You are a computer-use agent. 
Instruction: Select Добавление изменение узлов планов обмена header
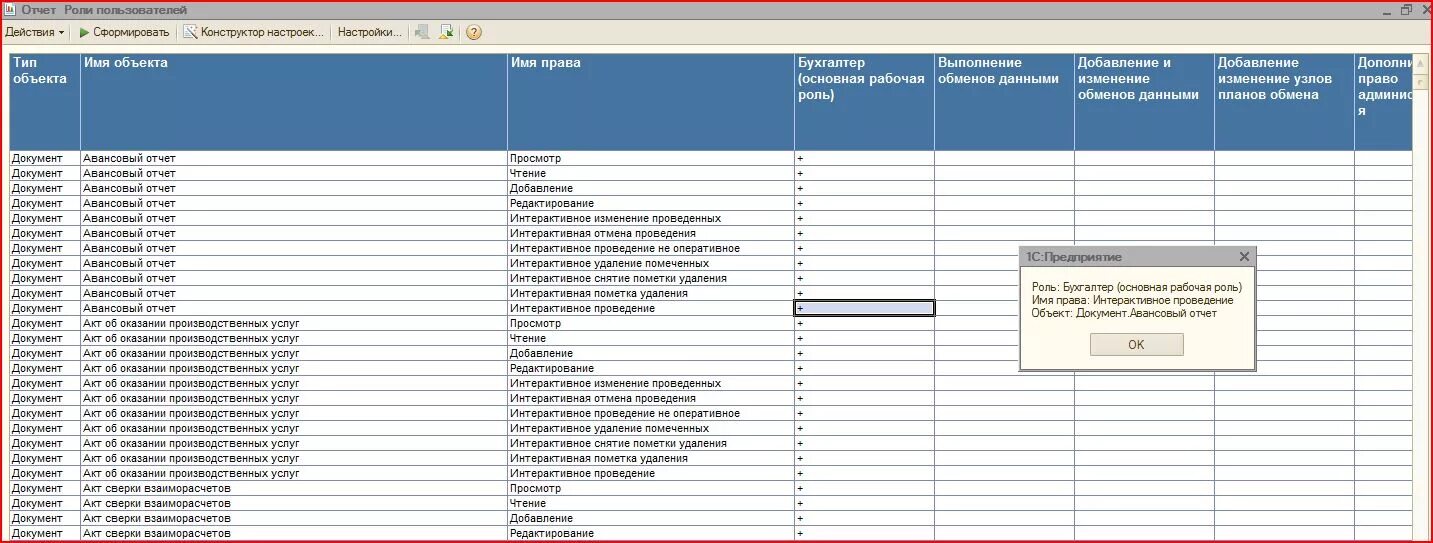tap(1285, 102)
